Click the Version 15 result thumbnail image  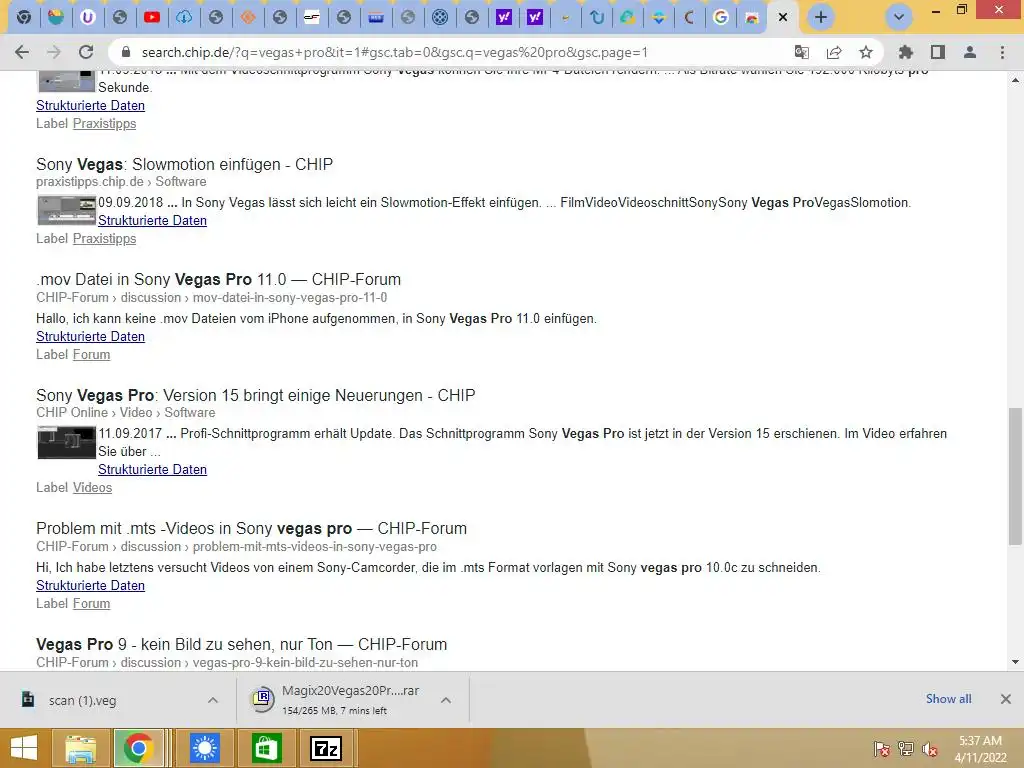[67, 442]
